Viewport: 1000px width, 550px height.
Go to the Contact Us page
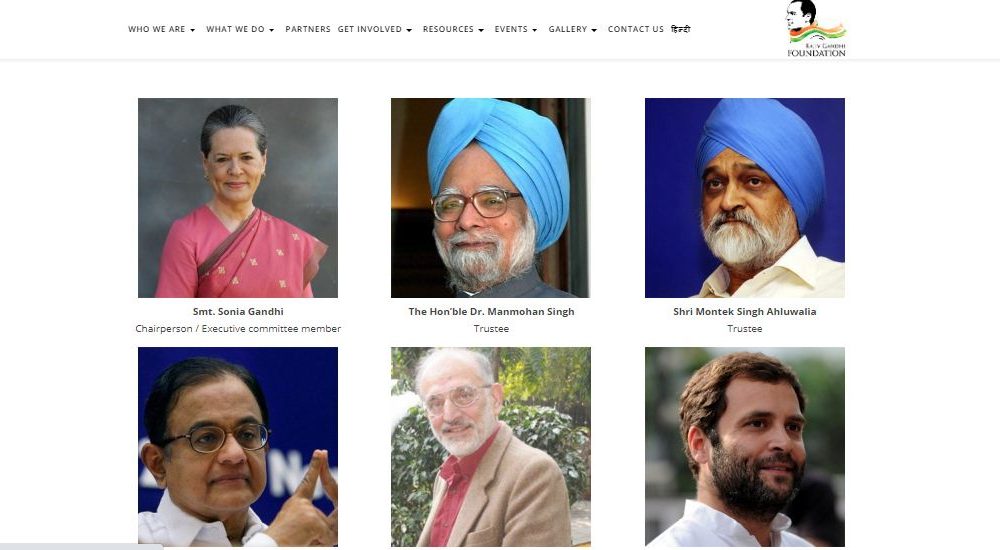coord(636,29)
